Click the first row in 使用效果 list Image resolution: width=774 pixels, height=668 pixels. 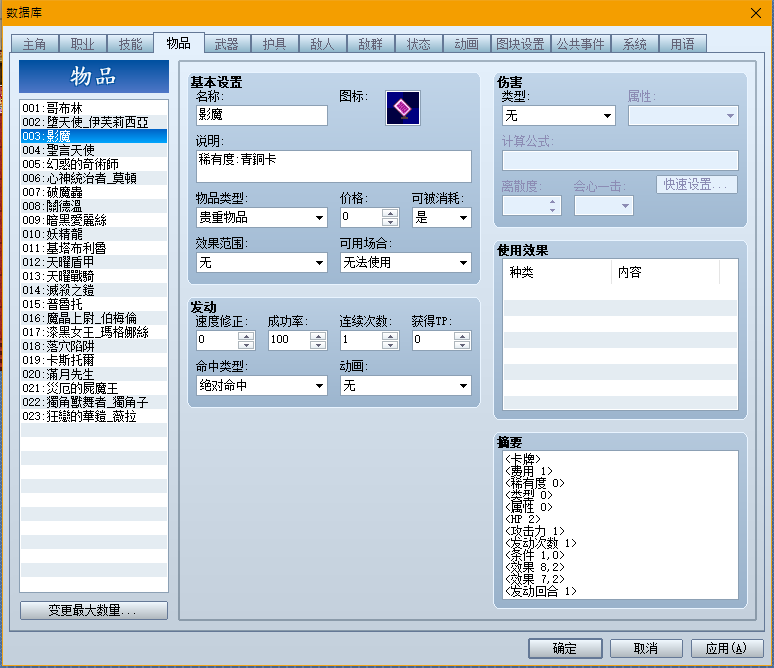coord(620,292)
